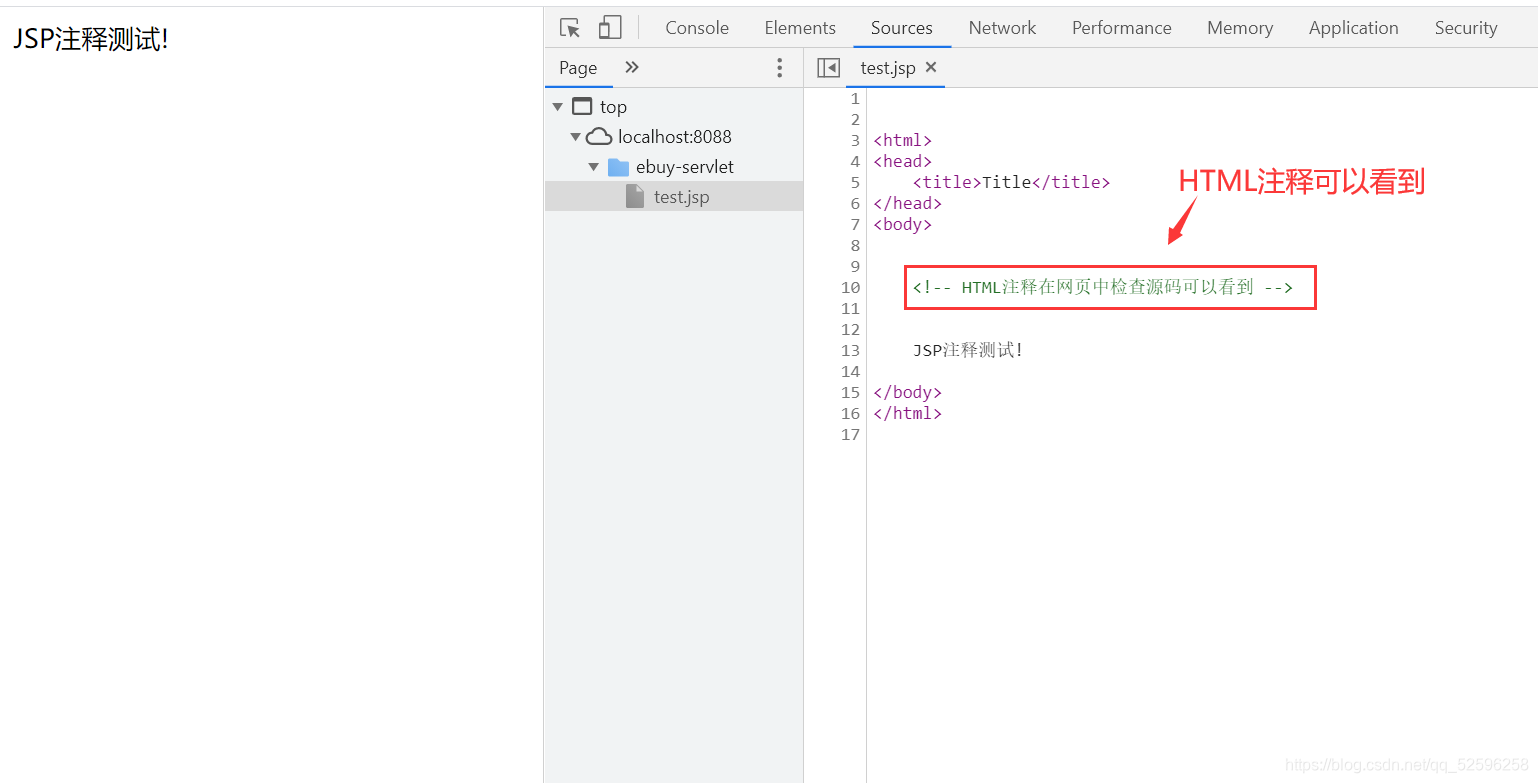Click the test.jsp file icon in tree

(635, 196)
